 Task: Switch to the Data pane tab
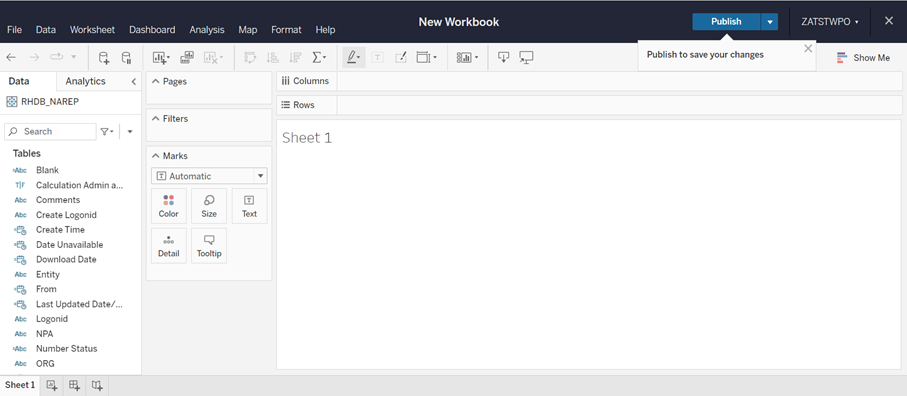(19, 82)
